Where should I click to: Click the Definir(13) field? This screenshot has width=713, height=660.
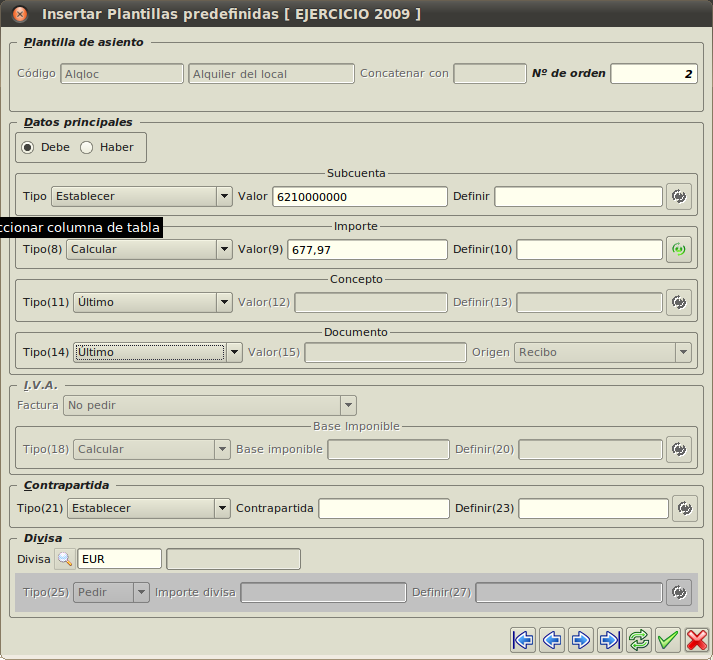click(x=589, y=302)
